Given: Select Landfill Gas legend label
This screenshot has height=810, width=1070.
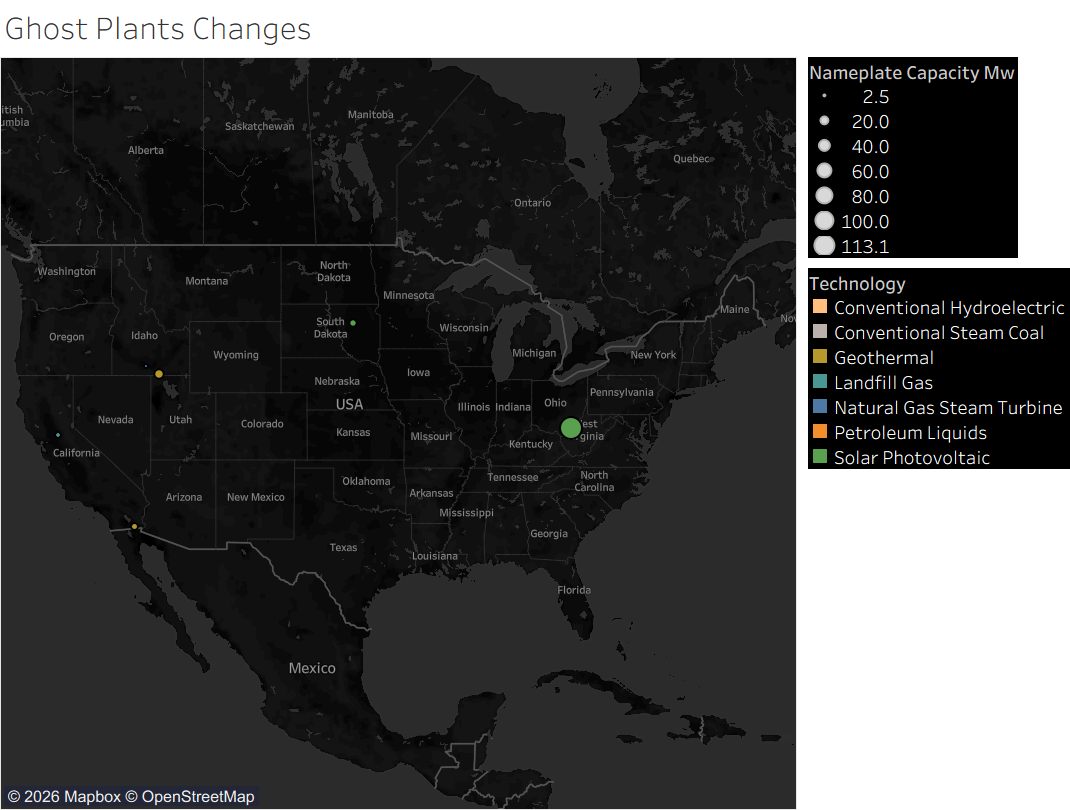Looking at the screenshot, I should (x=883, y=383).
